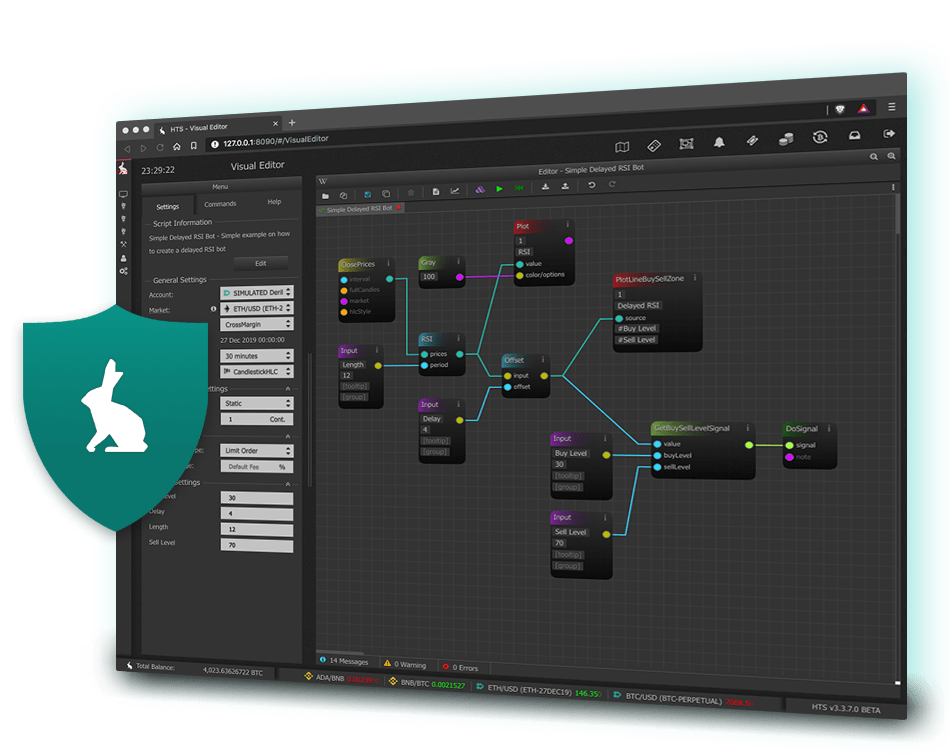Open the monitor icon in left sidebar

(x=124, y=194)
